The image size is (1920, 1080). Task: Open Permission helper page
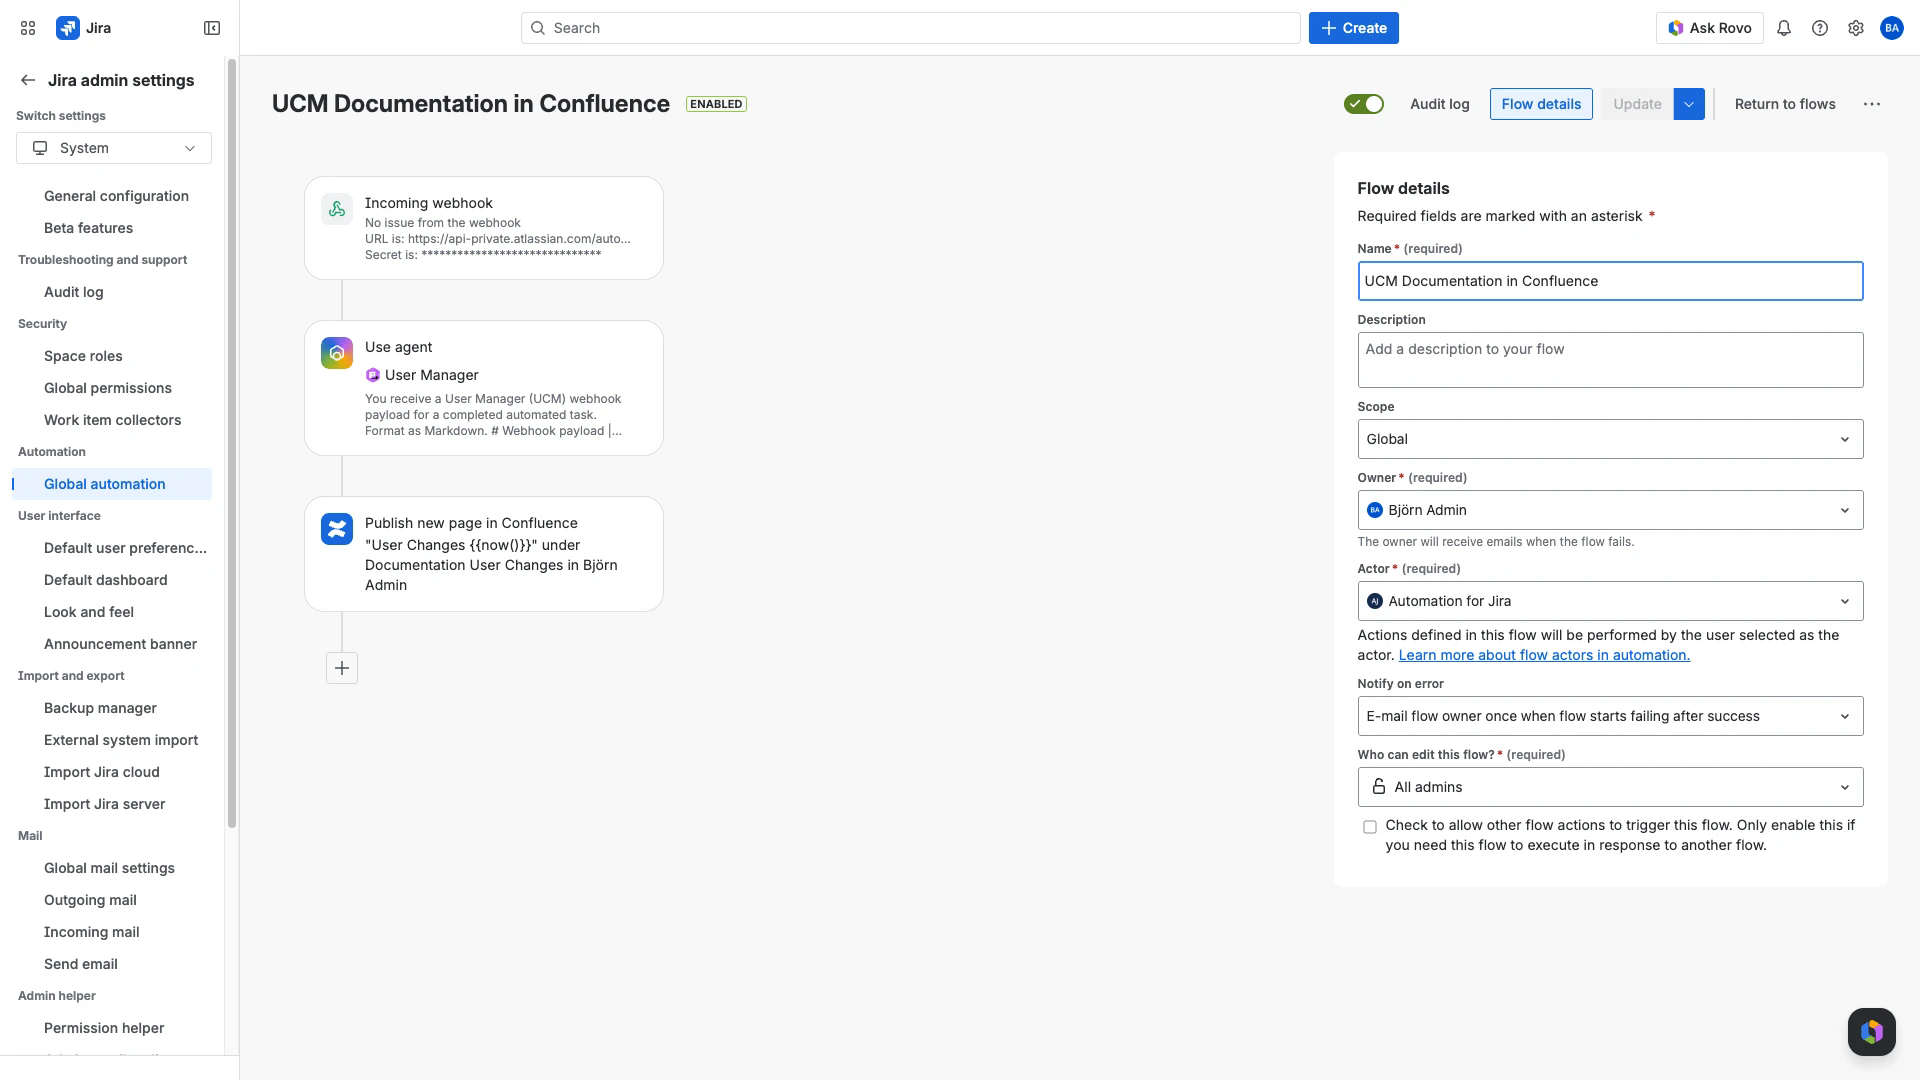tap(104, 1028)
